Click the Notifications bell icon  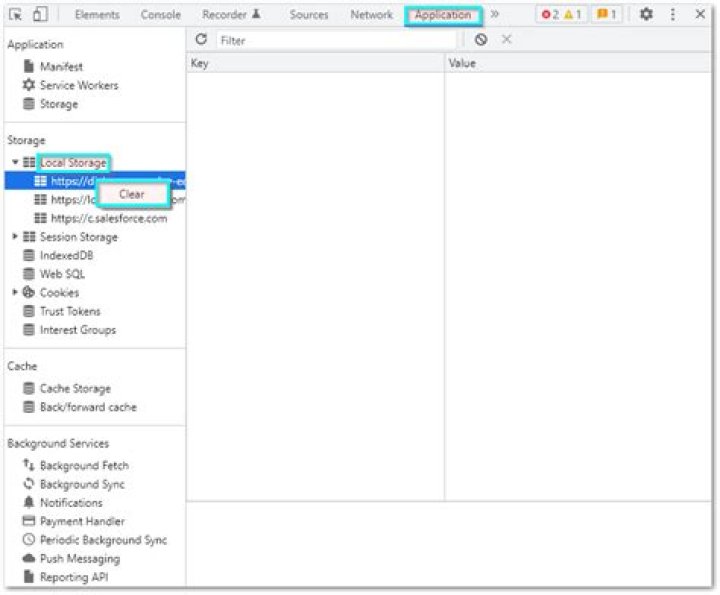[x=29, y=502]
